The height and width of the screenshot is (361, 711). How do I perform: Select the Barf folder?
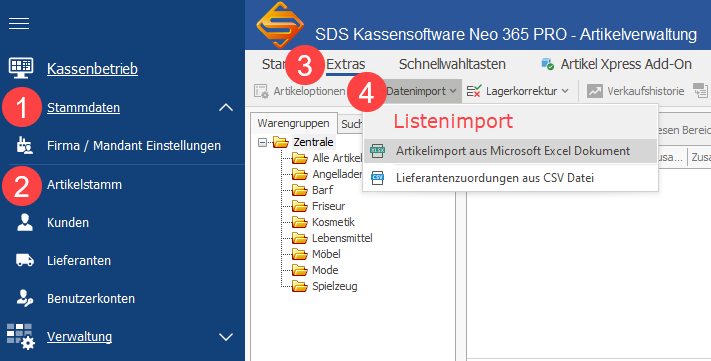(x=322, y=190)
